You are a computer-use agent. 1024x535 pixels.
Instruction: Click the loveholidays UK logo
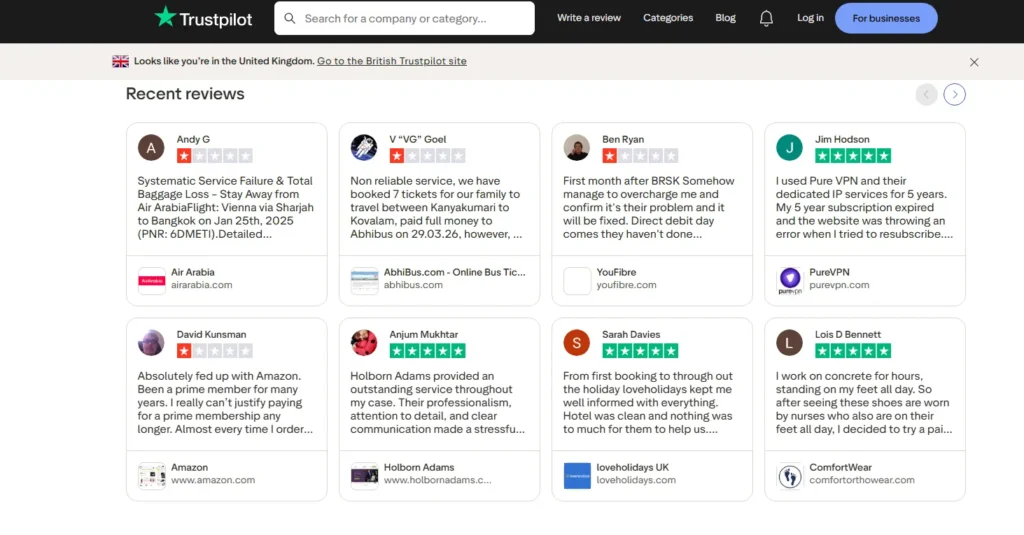pos(577,475)
